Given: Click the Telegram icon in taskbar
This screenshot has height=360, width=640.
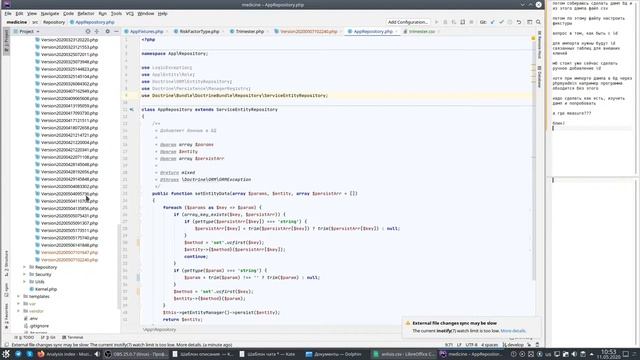Looking at the screenshot, I should tap(18, 354).
